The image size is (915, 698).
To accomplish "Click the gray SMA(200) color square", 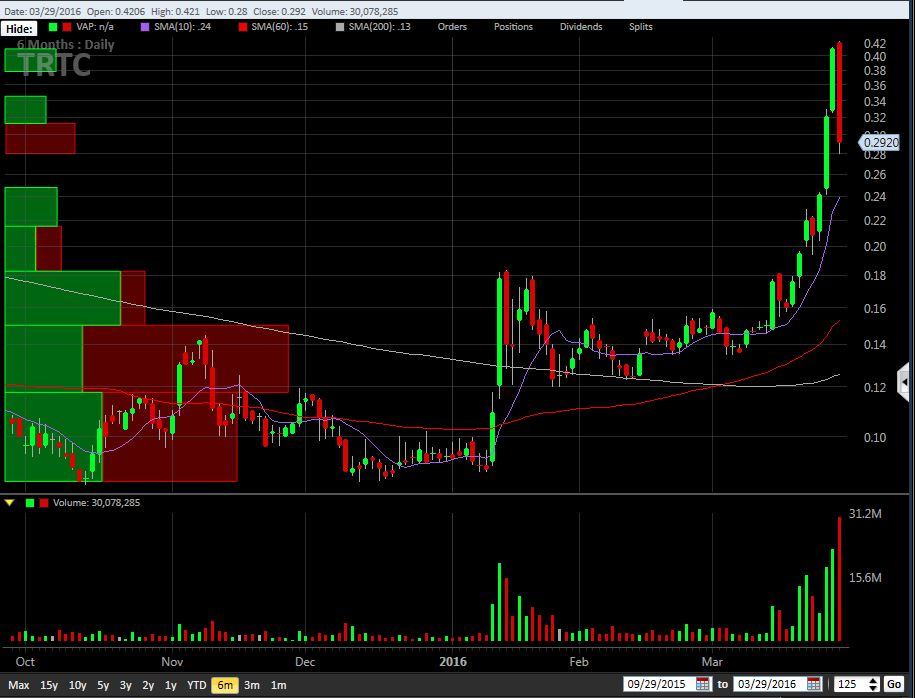I will [x=340, y=27].
